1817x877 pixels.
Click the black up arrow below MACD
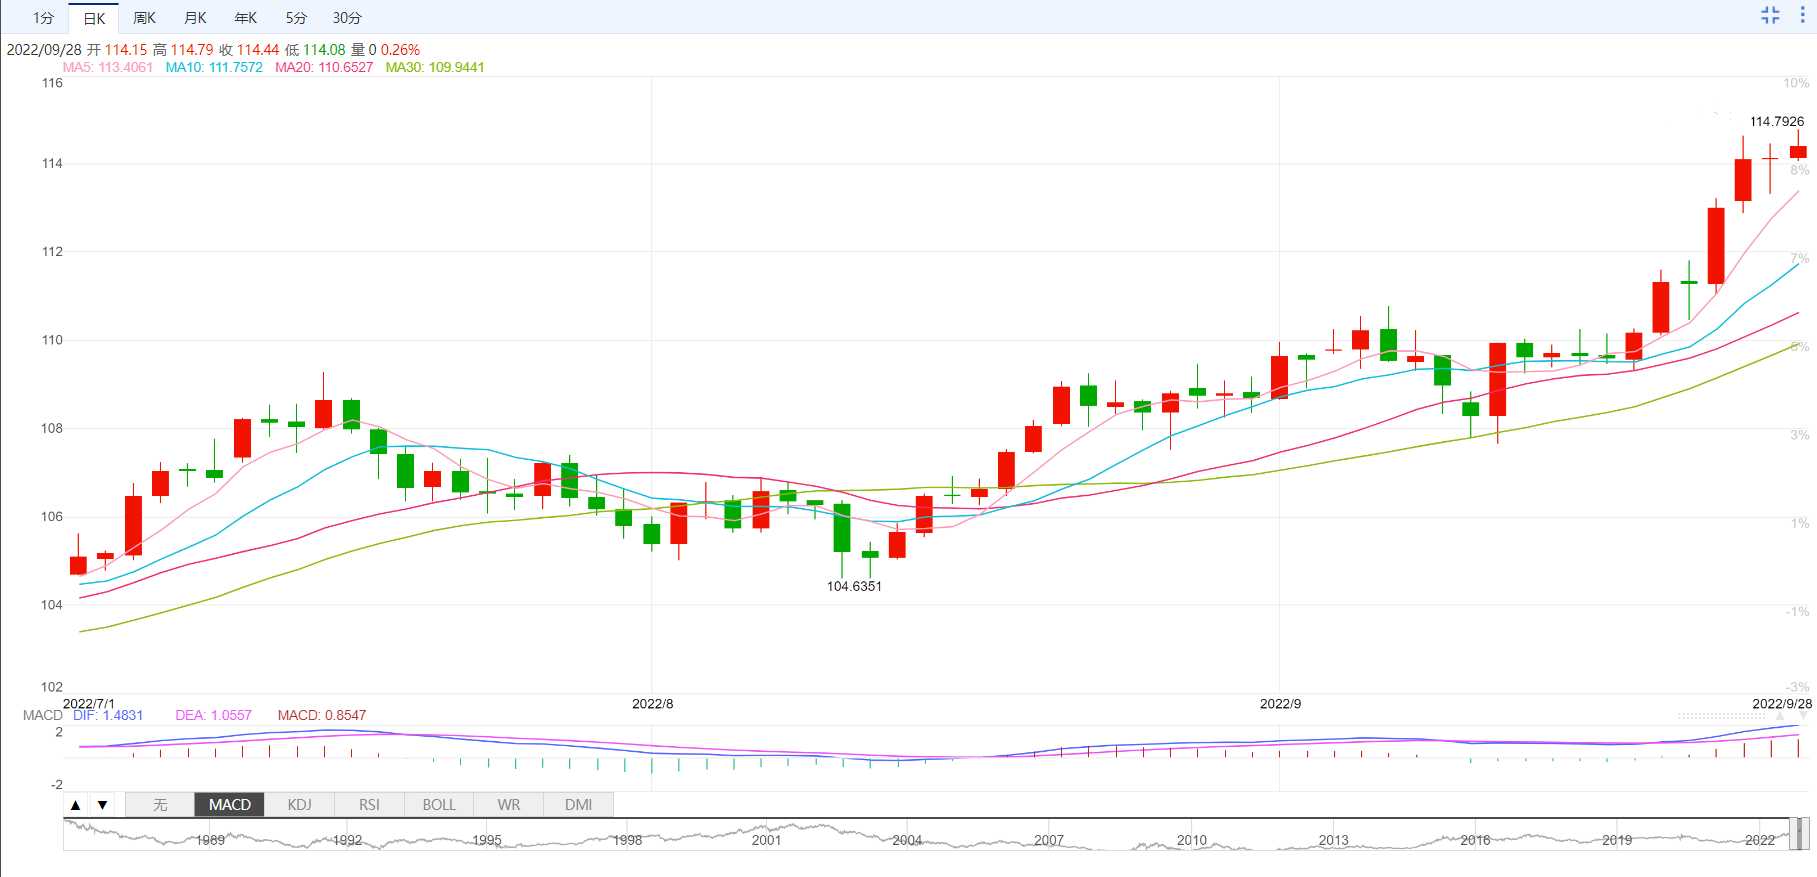pos(76,805)
